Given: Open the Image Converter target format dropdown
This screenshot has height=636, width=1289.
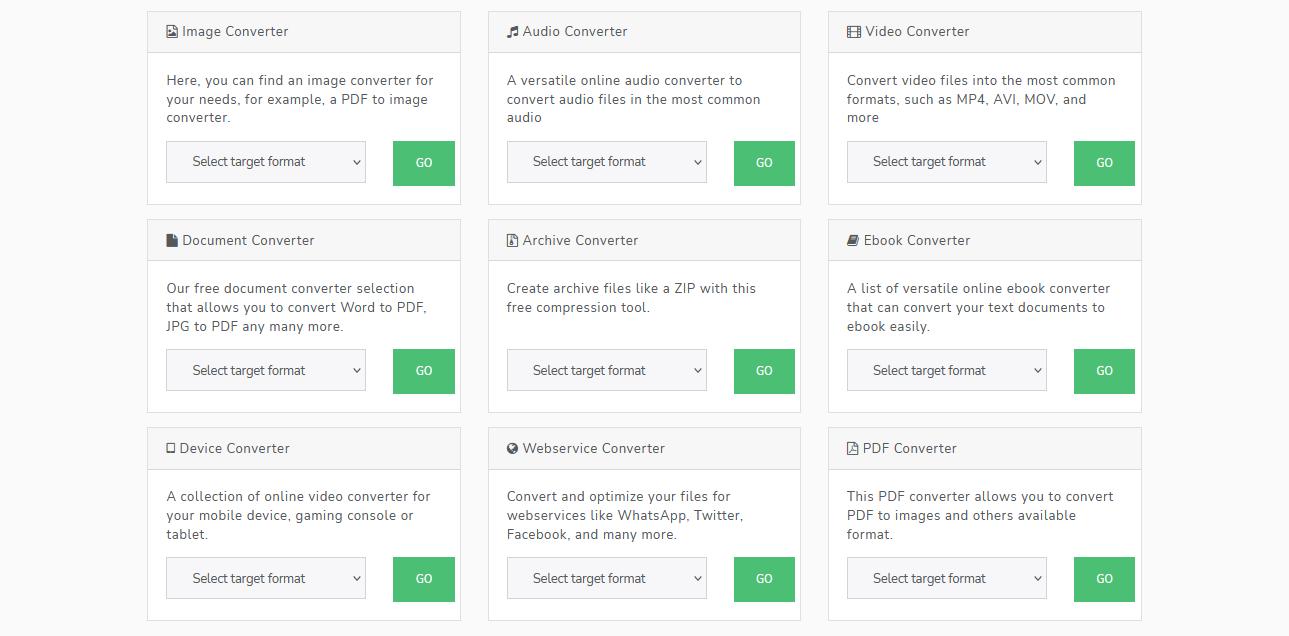Looking at the screenshot, I should pyautogui.click(x=265, y=161).
